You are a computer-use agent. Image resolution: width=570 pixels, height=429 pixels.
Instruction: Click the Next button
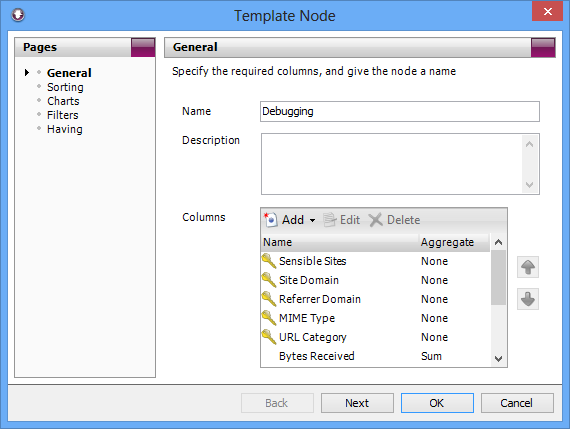click(357, 403)
